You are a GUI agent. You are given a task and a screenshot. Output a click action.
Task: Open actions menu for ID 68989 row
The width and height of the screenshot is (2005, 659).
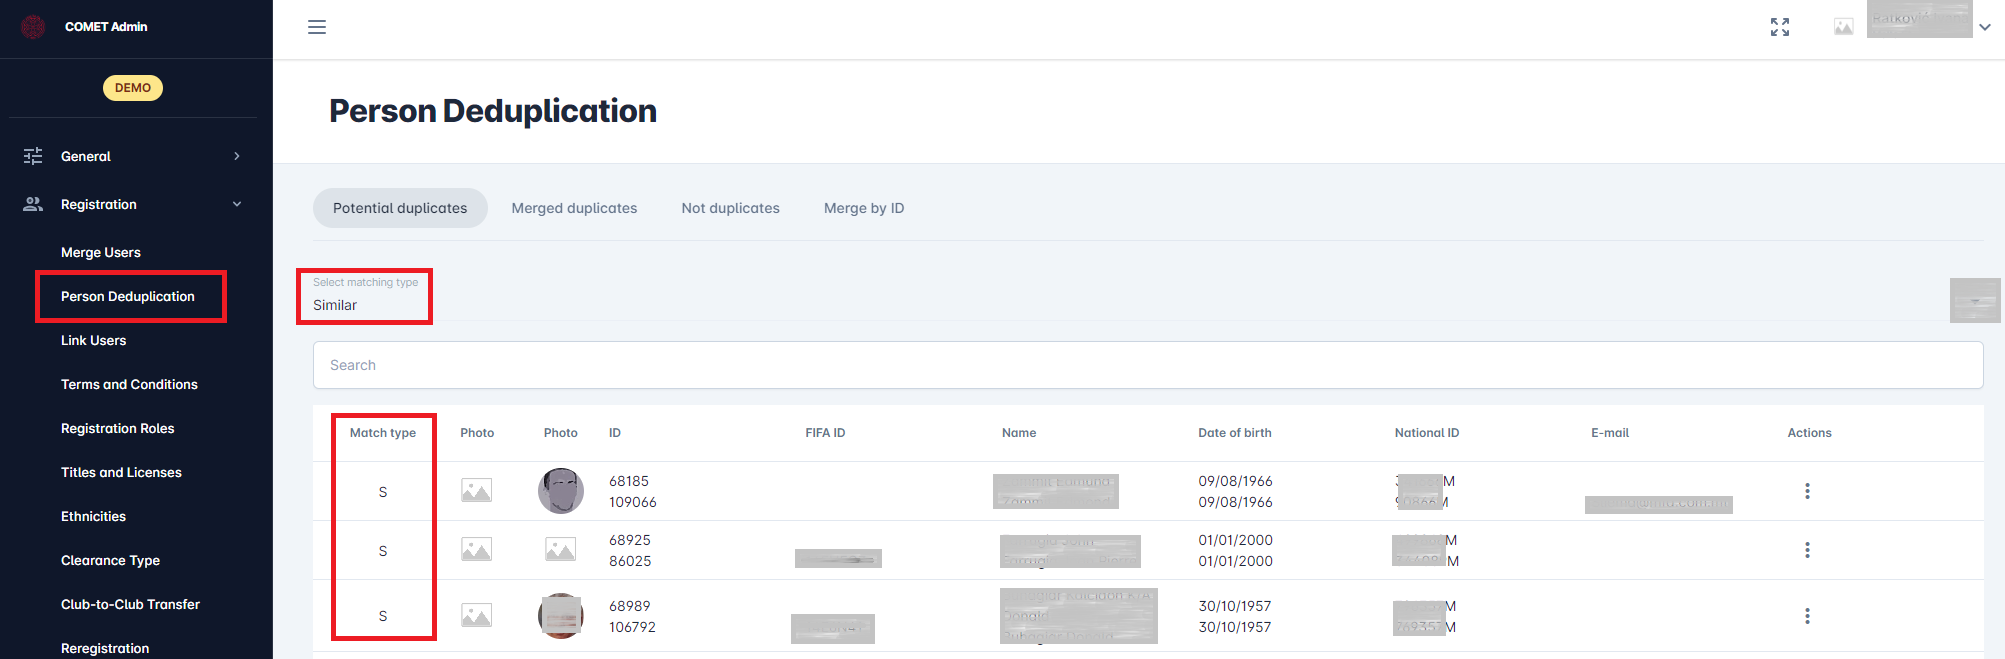click(1806, 616)
